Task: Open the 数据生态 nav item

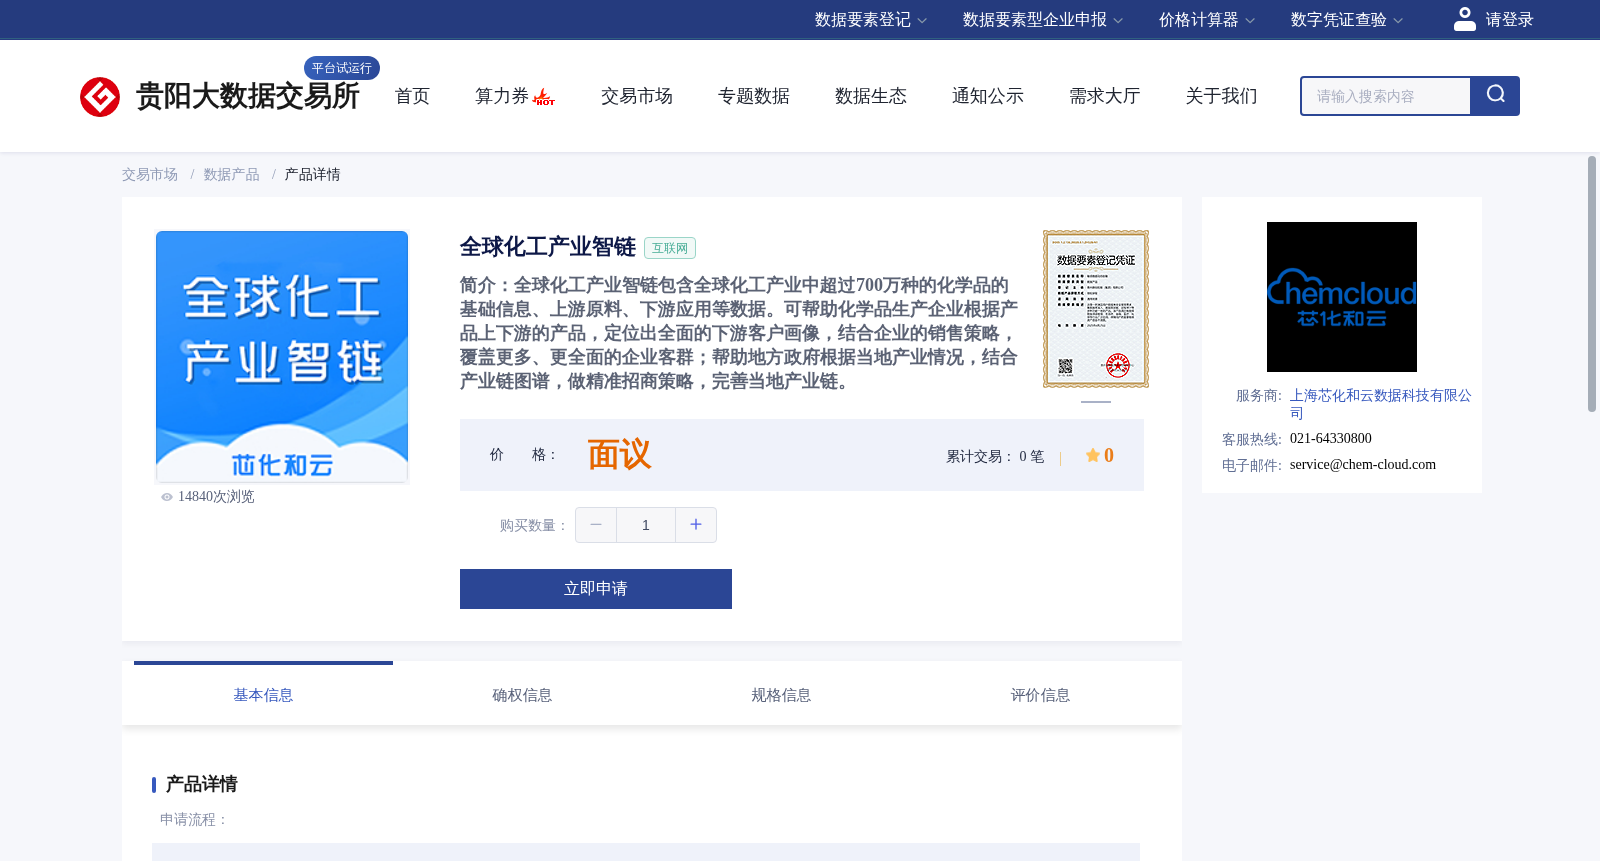Action: [x=871, y=96]
